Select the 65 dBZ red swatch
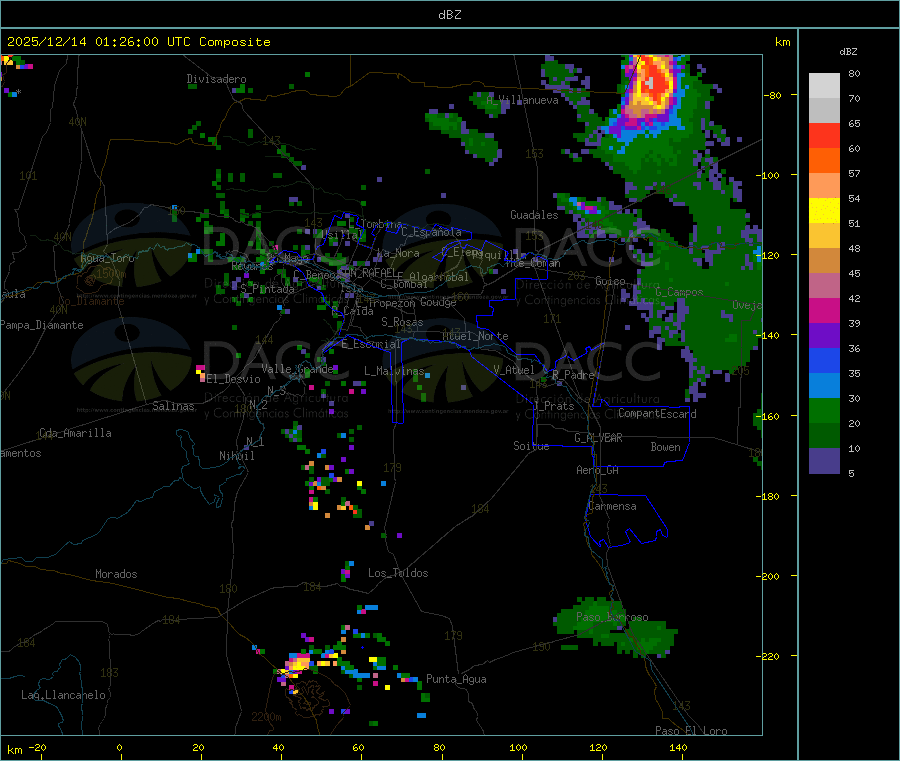 (824, 135)
